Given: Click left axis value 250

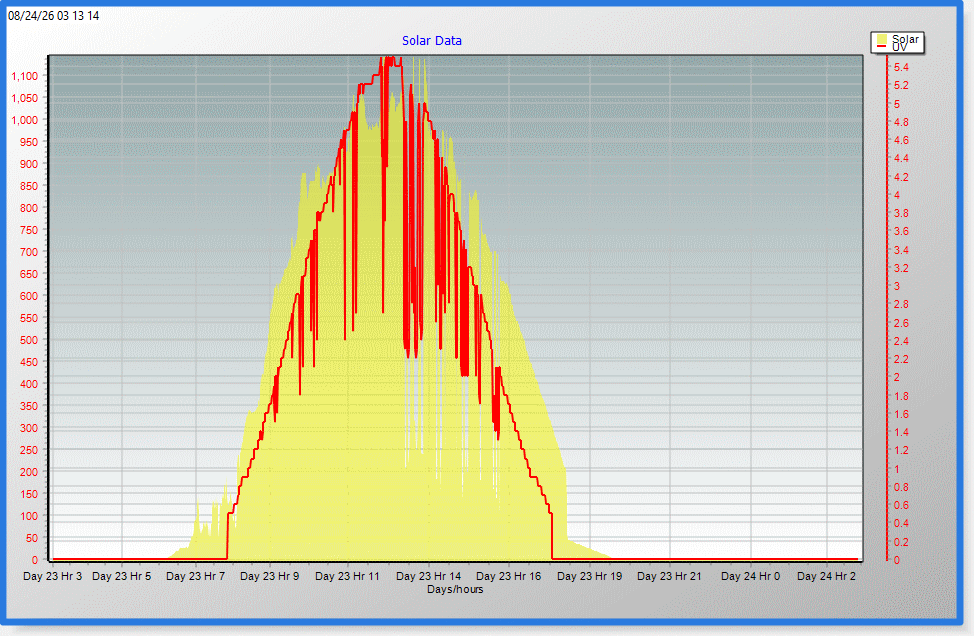Looking at the screenshot, I should (29, 450).
